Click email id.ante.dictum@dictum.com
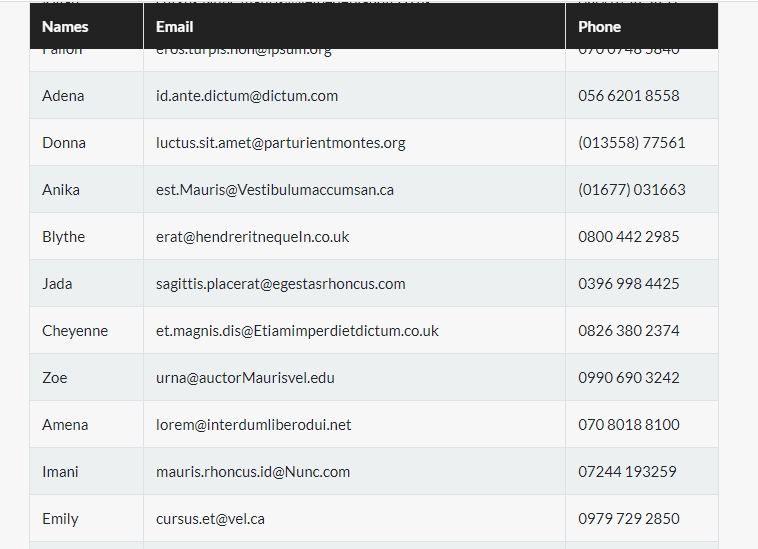Screen dimensions: 758x549 [x=247, y=96]
